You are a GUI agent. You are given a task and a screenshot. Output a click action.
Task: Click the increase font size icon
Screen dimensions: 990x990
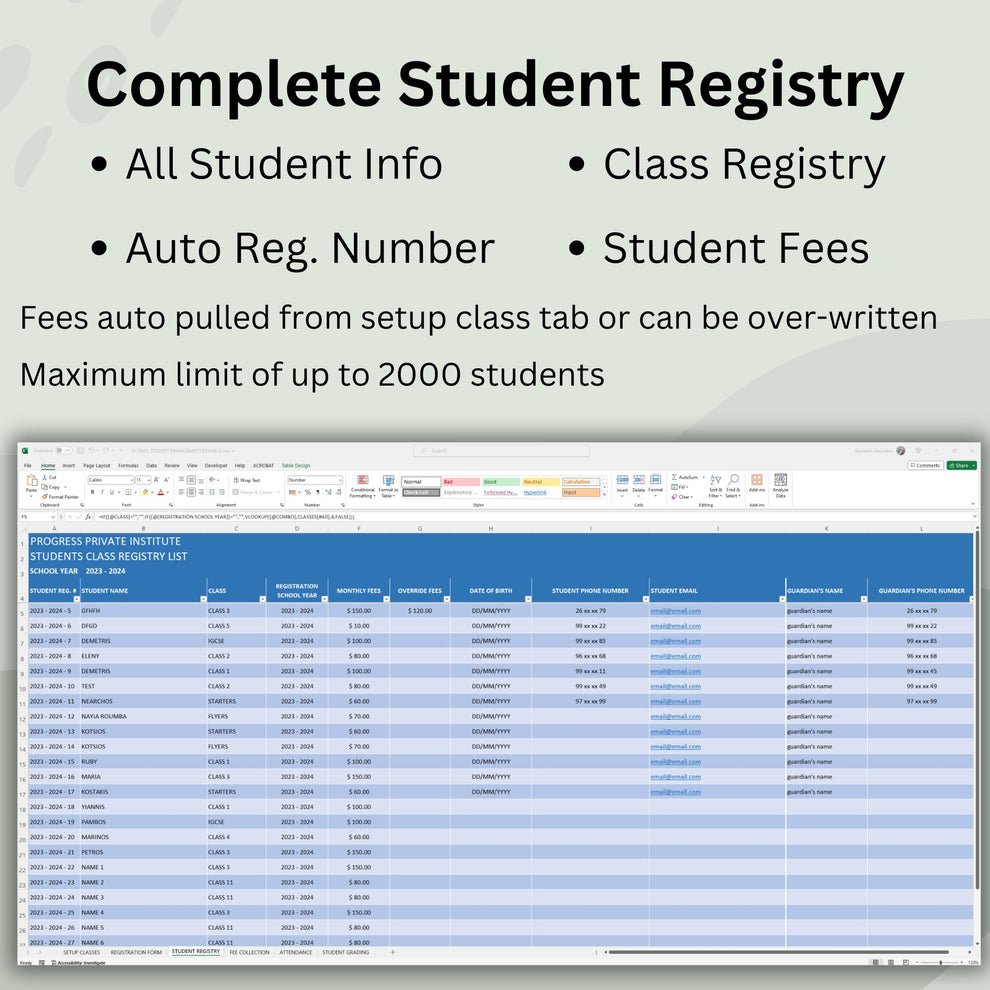157,480
